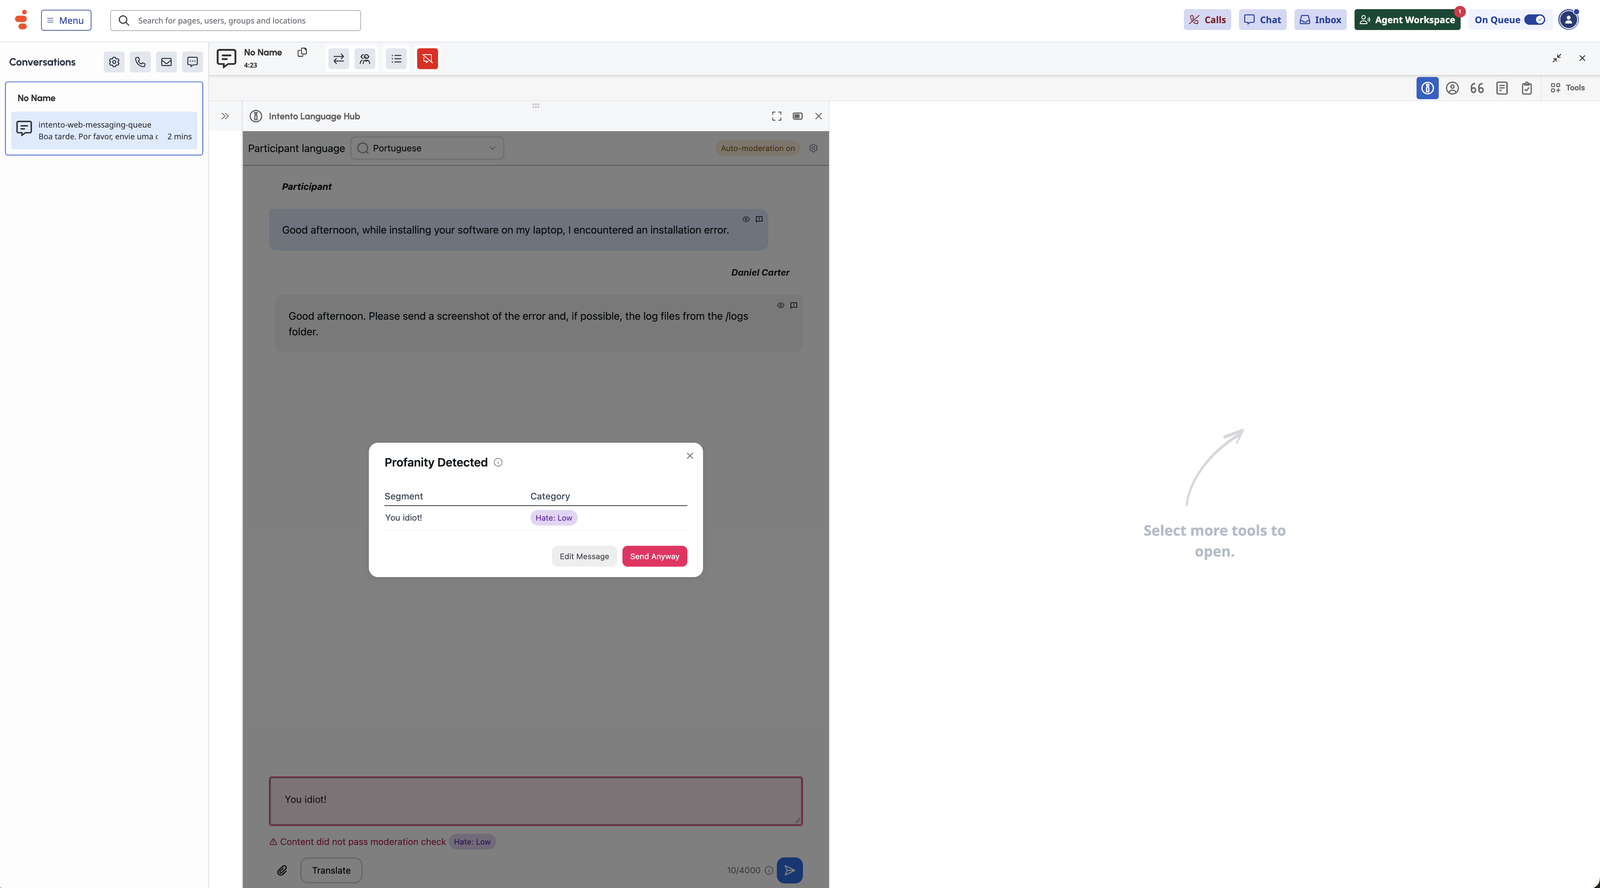Click the Send Anyway button
1600x888 pixels.
coord(654,556)
